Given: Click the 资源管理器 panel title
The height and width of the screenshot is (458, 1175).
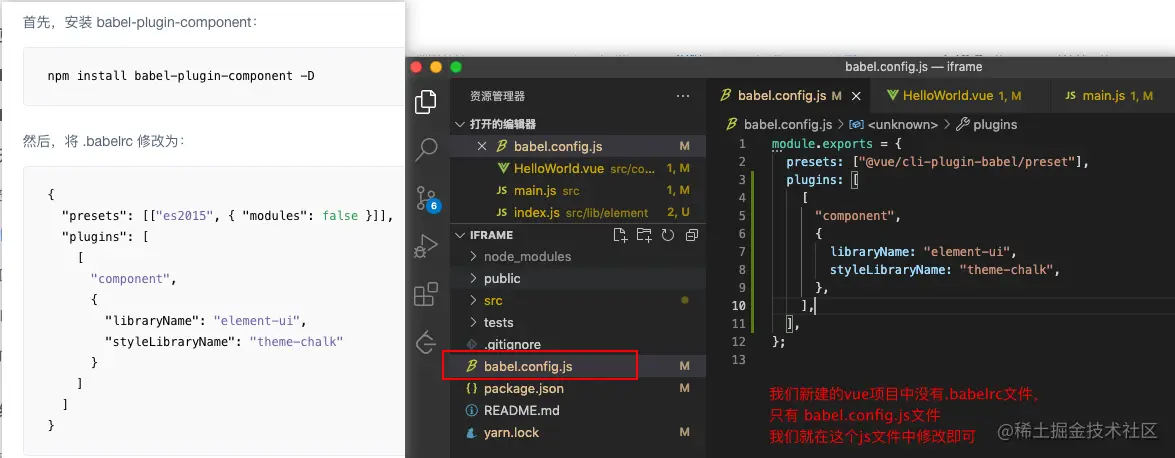Looking at the screenshot, I should pos(498,96).
